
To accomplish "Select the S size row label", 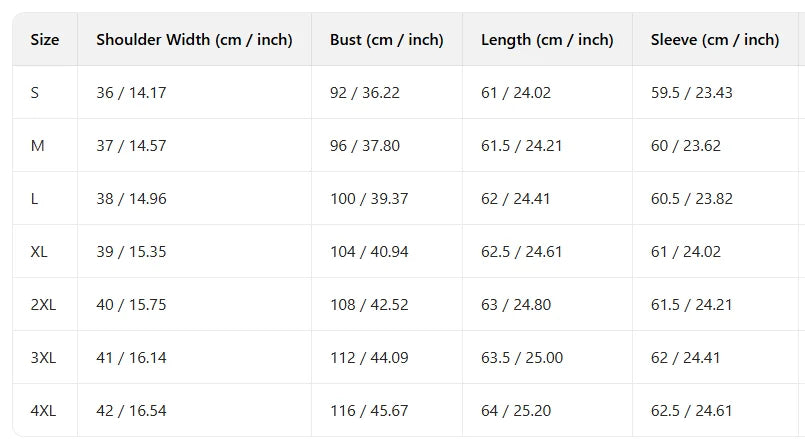I will click(x=35, y=93).
